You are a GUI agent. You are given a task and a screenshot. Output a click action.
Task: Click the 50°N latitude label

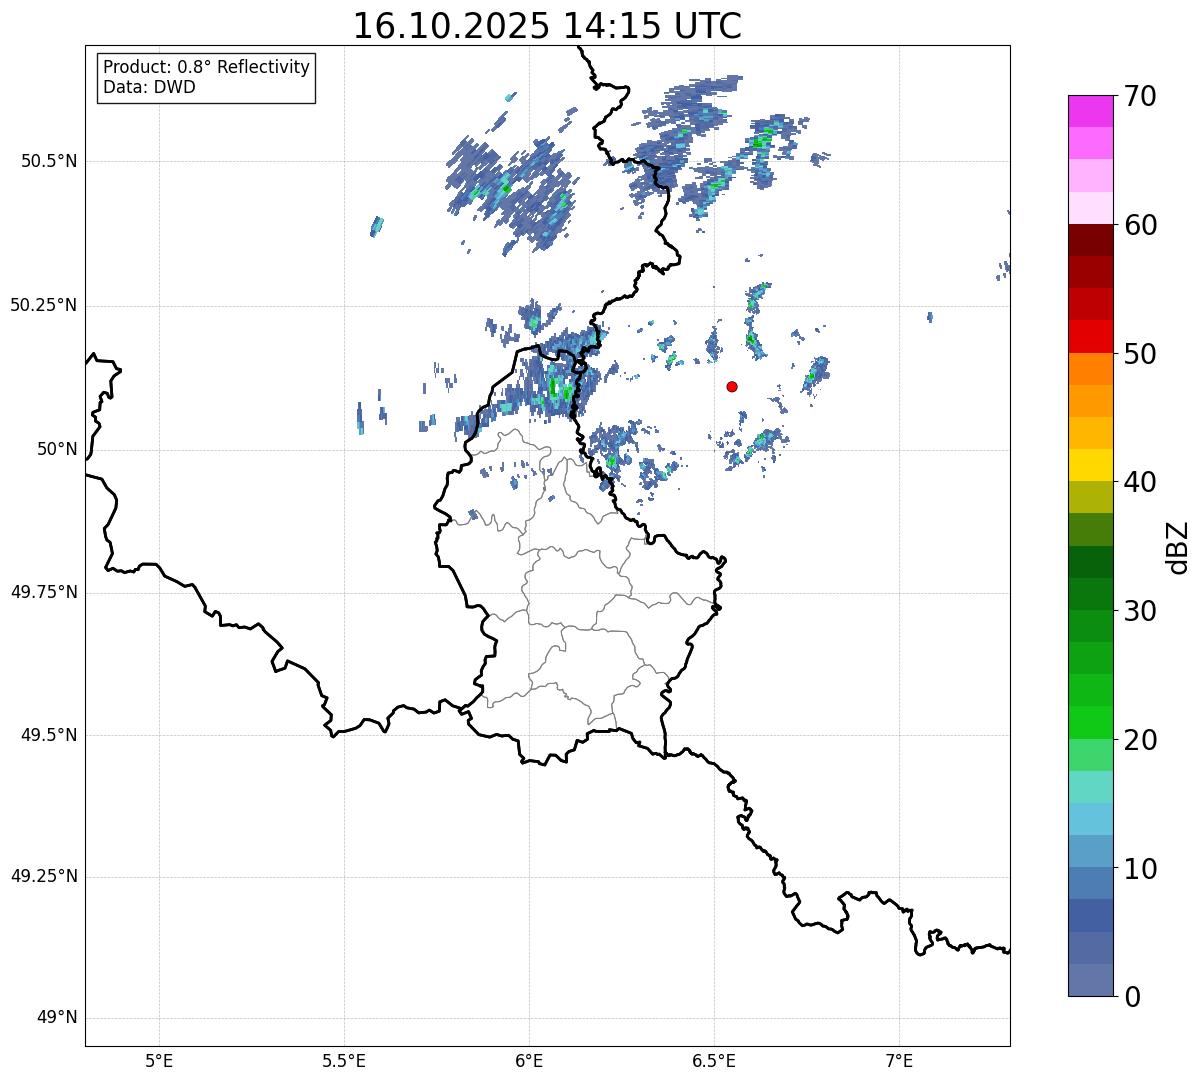pyautogui.click(x=57, y=449)
